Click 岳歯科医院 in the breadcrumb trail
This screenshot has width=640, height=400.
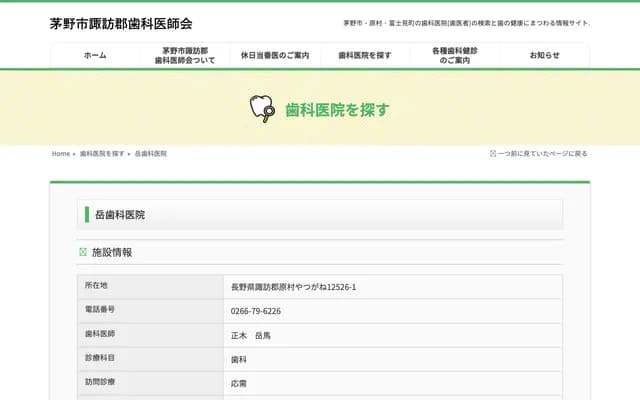pos(150,154)
